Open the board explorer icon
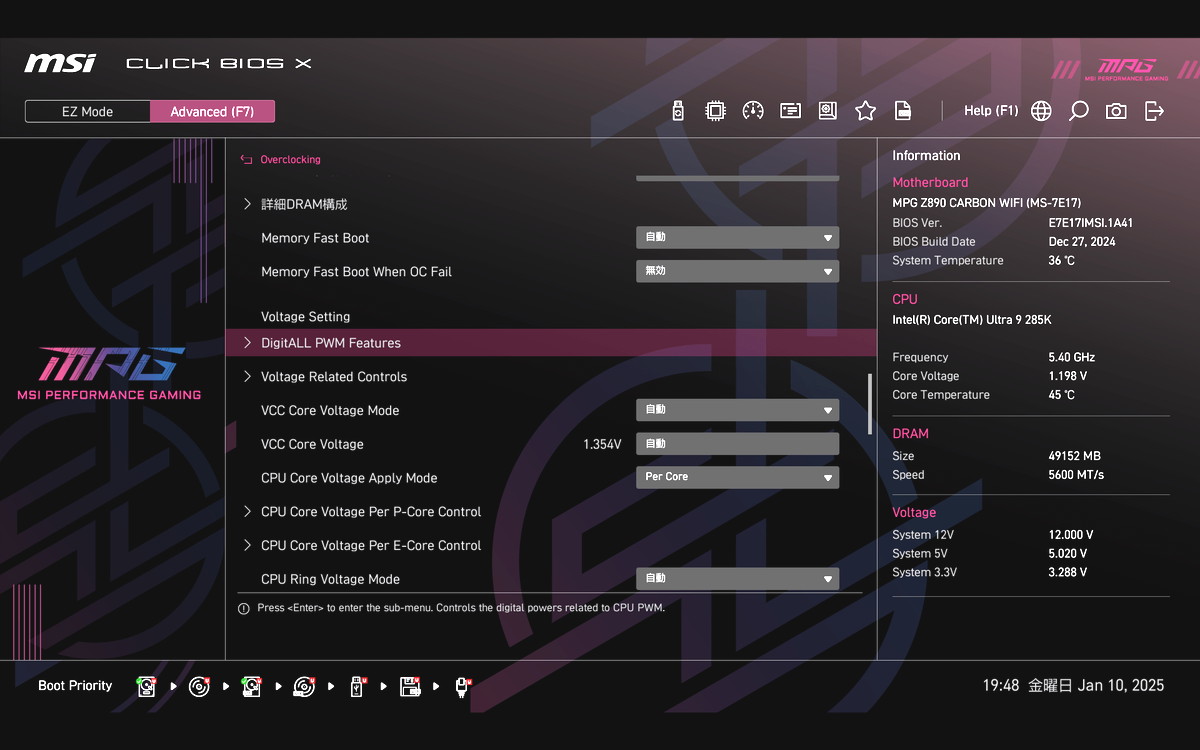 (x=828, y=111)
